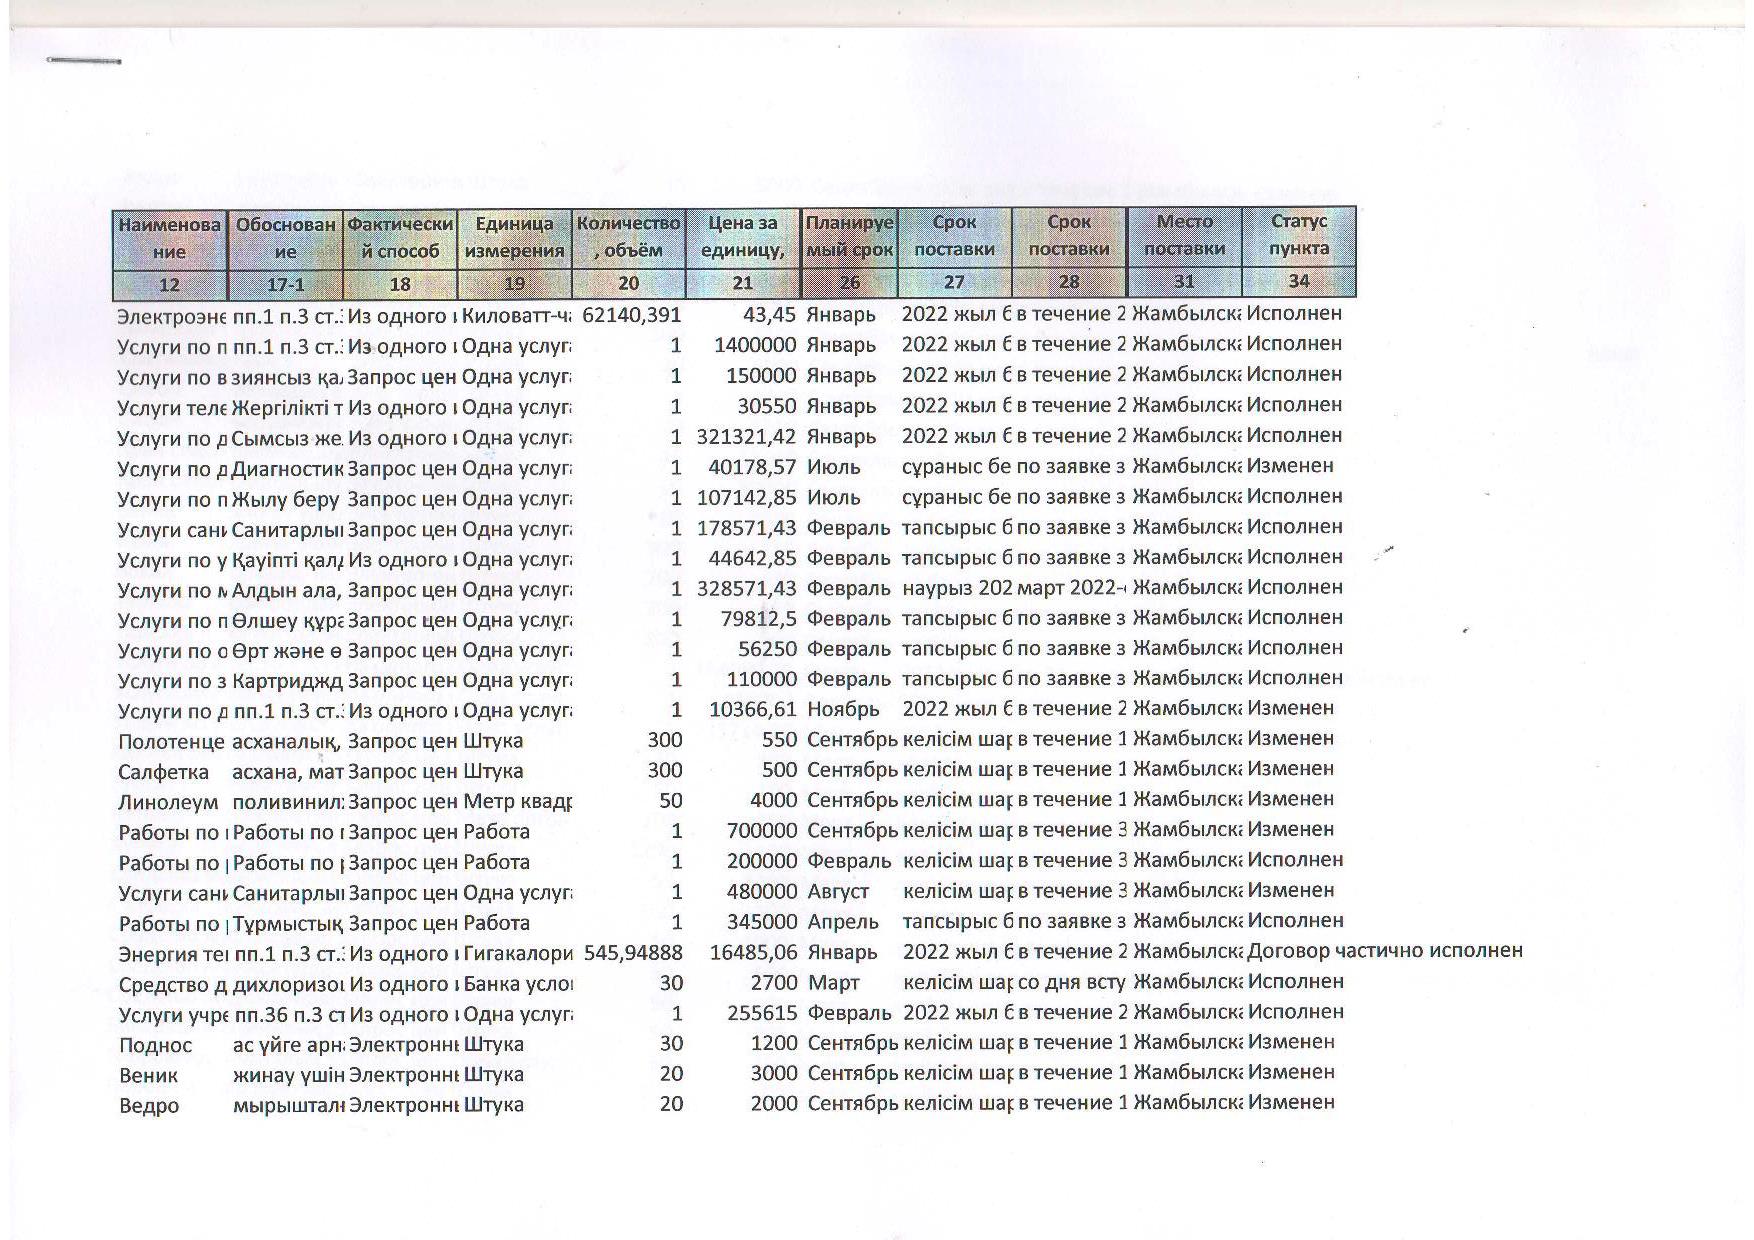Click the name cell 'Энергия те'
The image size is (1754, 1240).
(172, 954)
